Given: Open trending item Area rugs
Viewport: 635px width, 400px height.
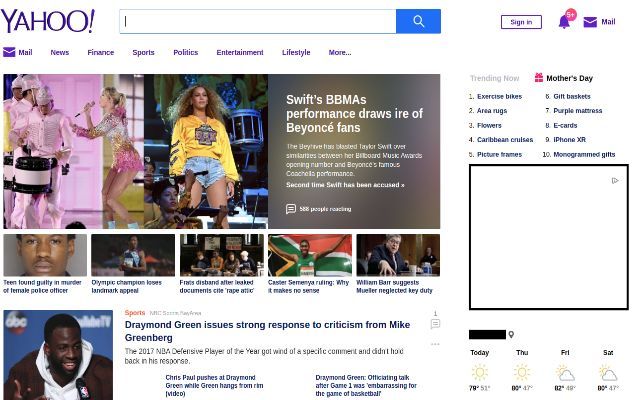Looking at the screenshot, I should click(x=492, y=111).
